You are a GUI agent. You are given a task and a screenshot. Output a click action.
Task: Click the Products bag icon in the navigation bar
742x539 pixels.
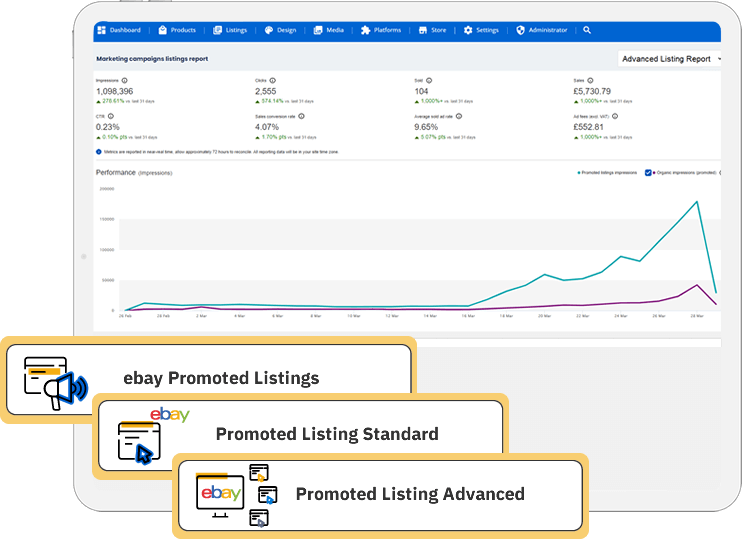(x=162, y=30)
